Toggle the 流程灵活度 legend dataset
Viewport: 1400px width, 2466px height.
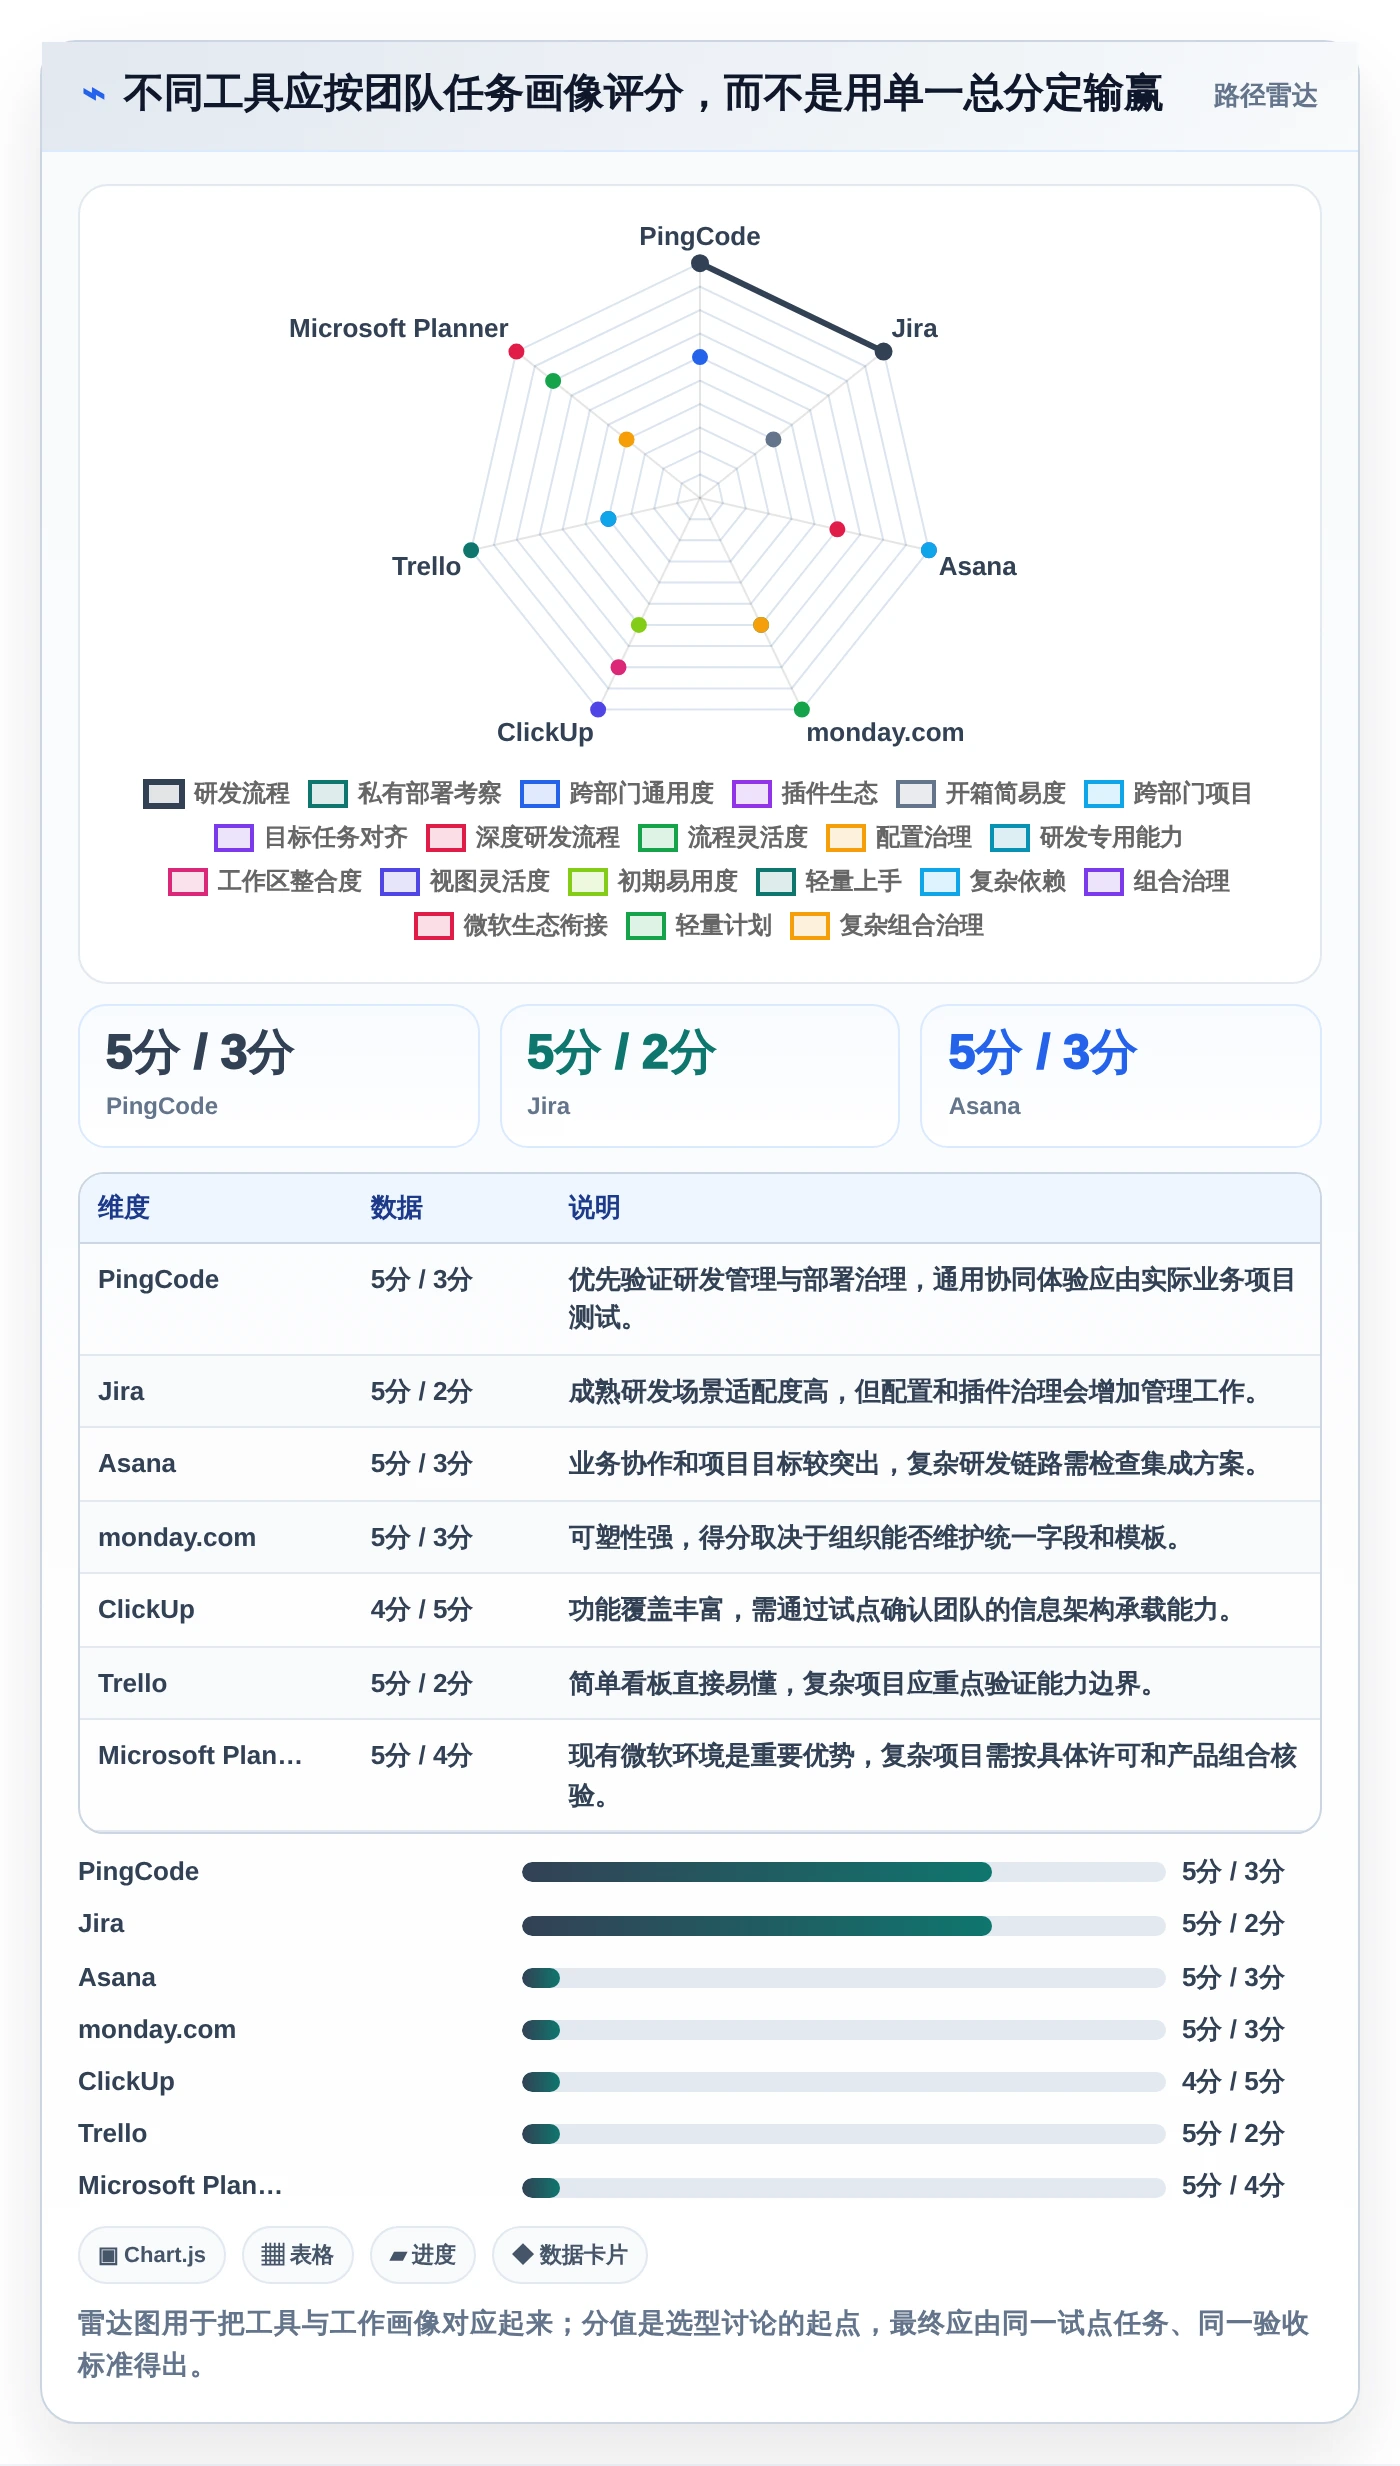point(723,837)
